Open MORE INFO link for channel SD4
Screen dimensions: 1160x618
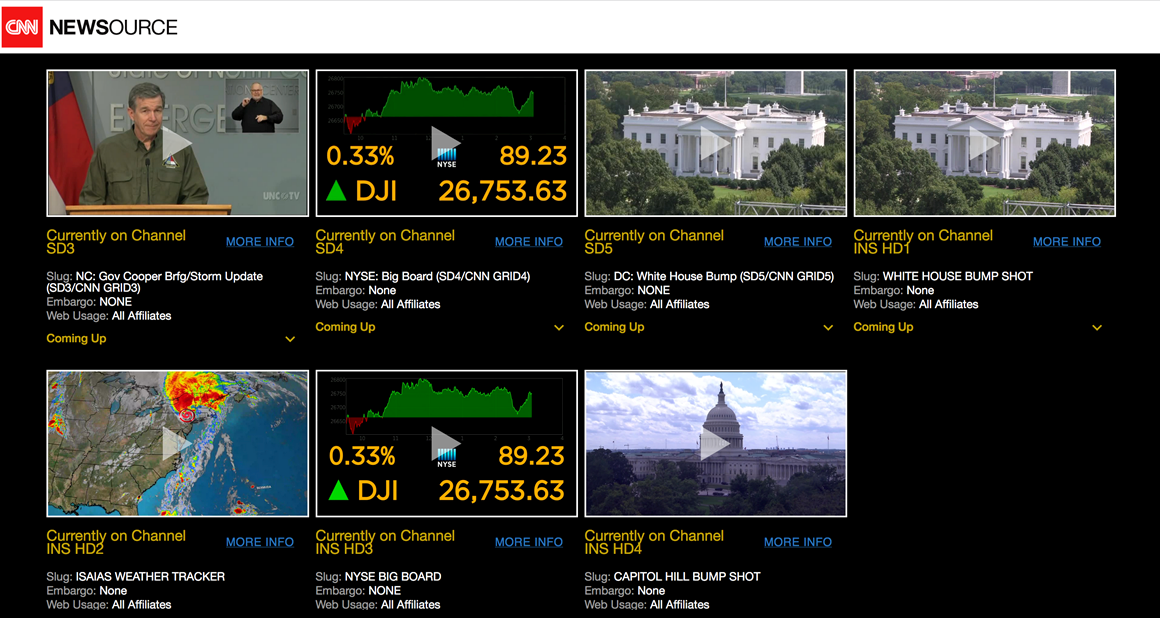pyautogui.click(x=529, y=242)
